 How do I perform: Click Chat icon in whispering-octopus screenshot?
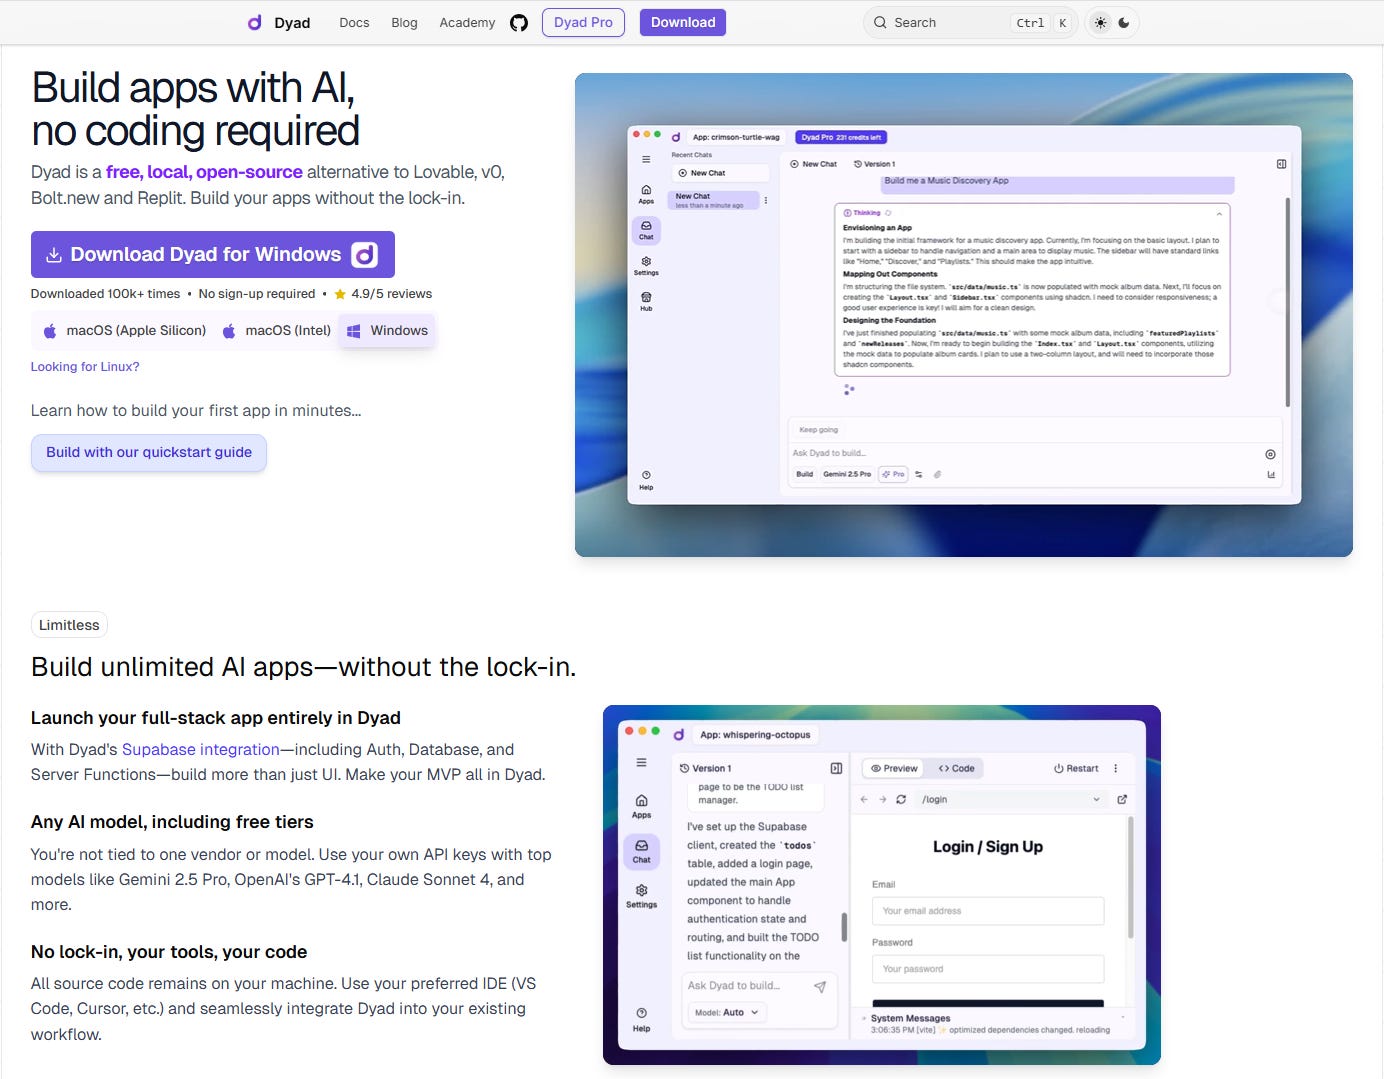(x=641, y=851)
